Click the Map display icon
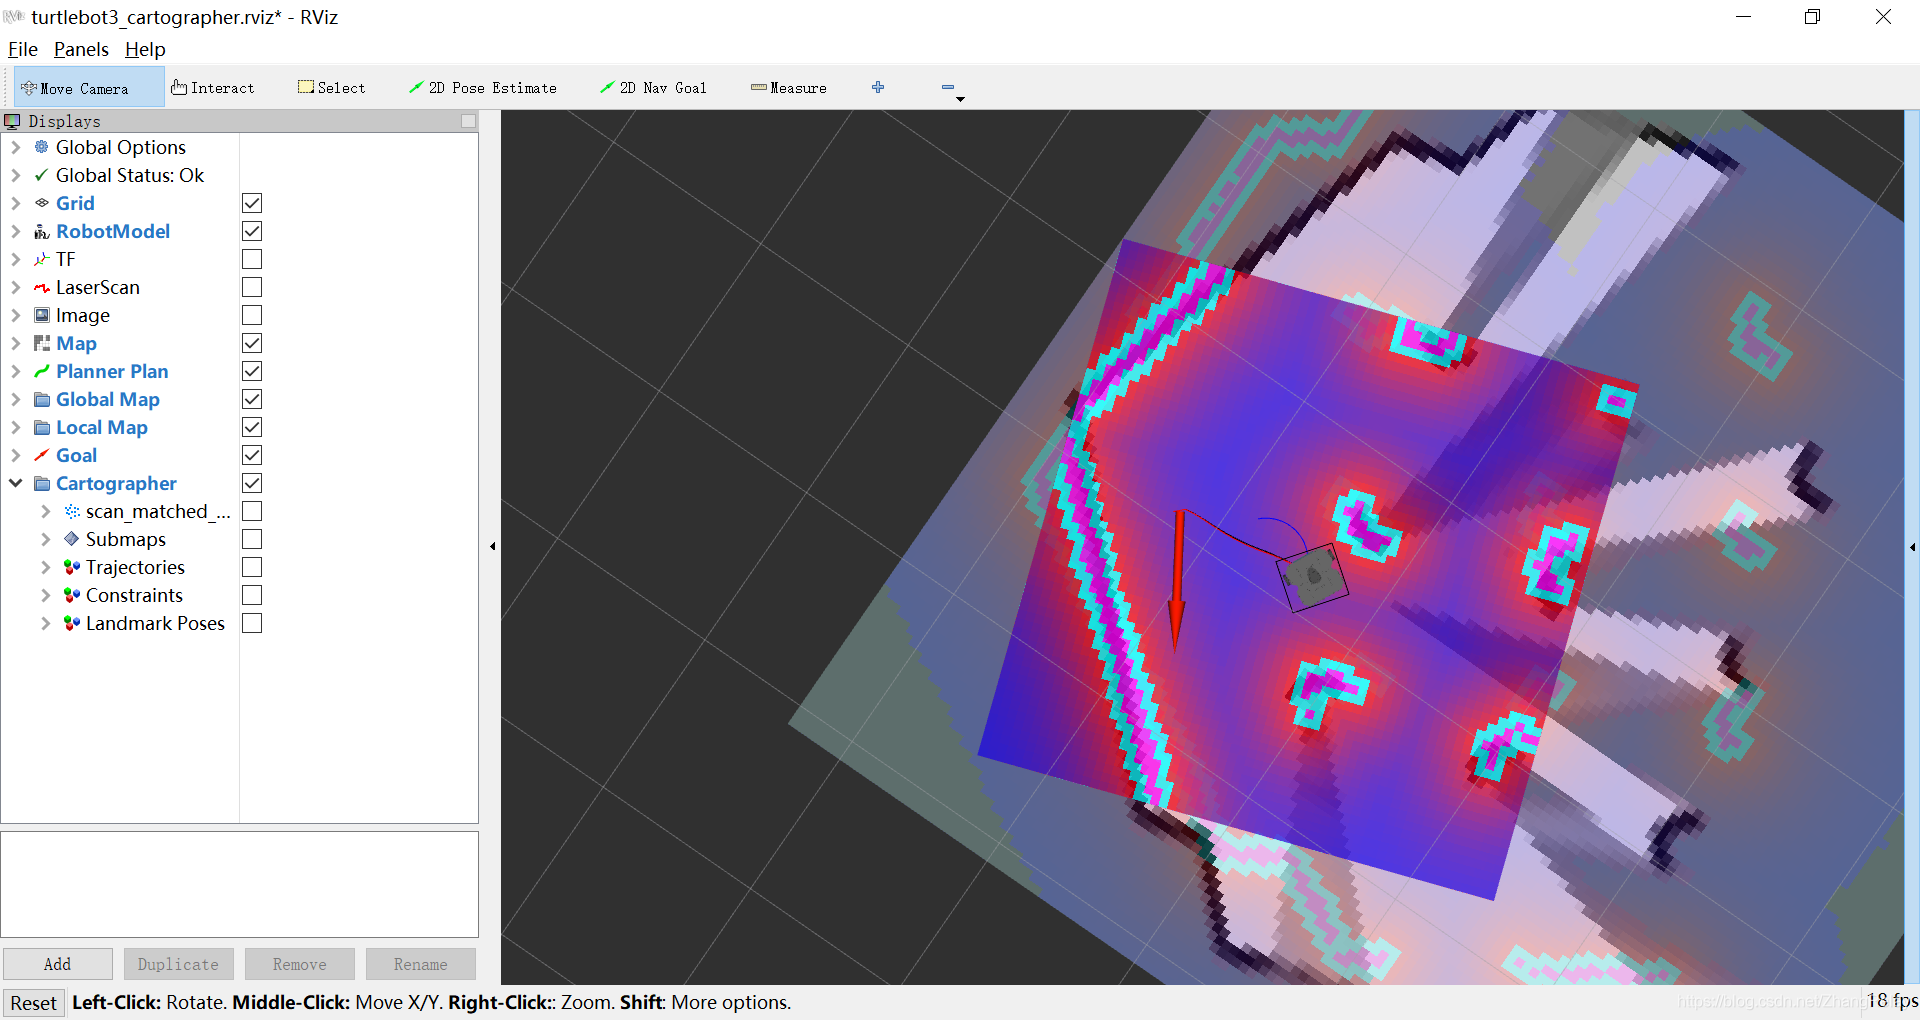This screenshot has width=1920, height=1020. point(42,343)
